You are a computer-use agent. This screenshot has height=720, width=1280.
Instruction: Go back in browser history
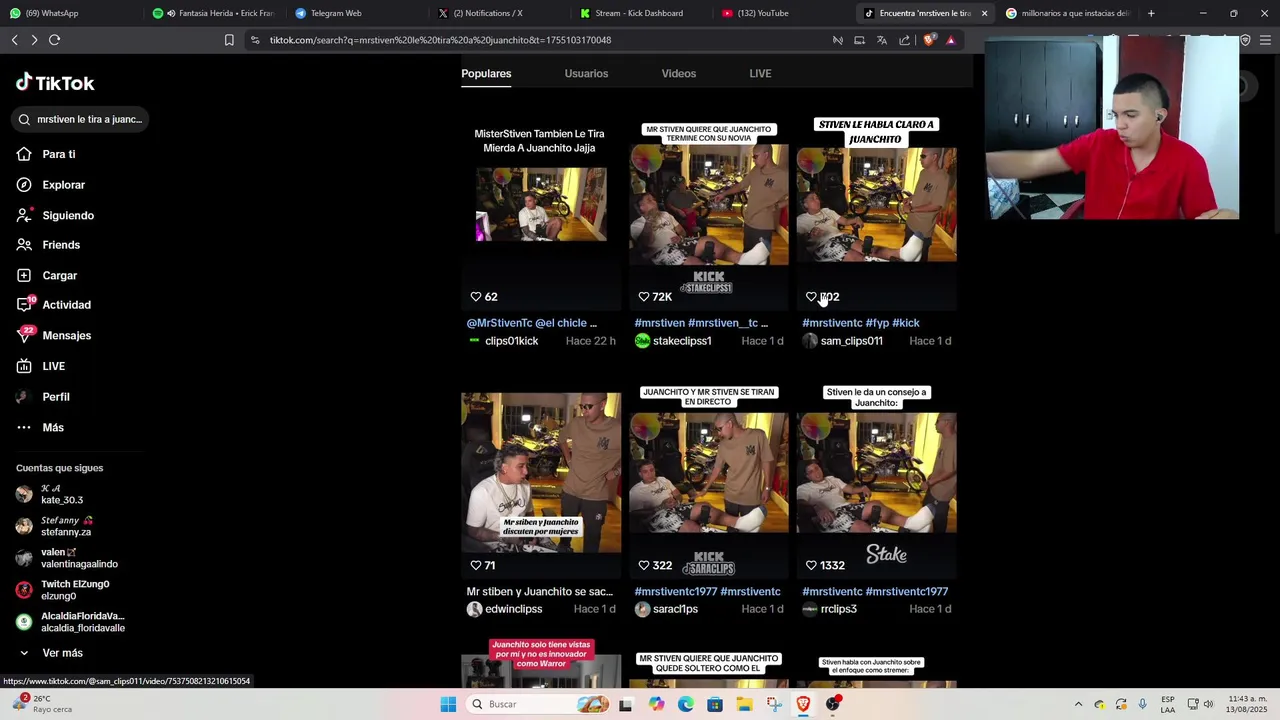click(14, 40)
